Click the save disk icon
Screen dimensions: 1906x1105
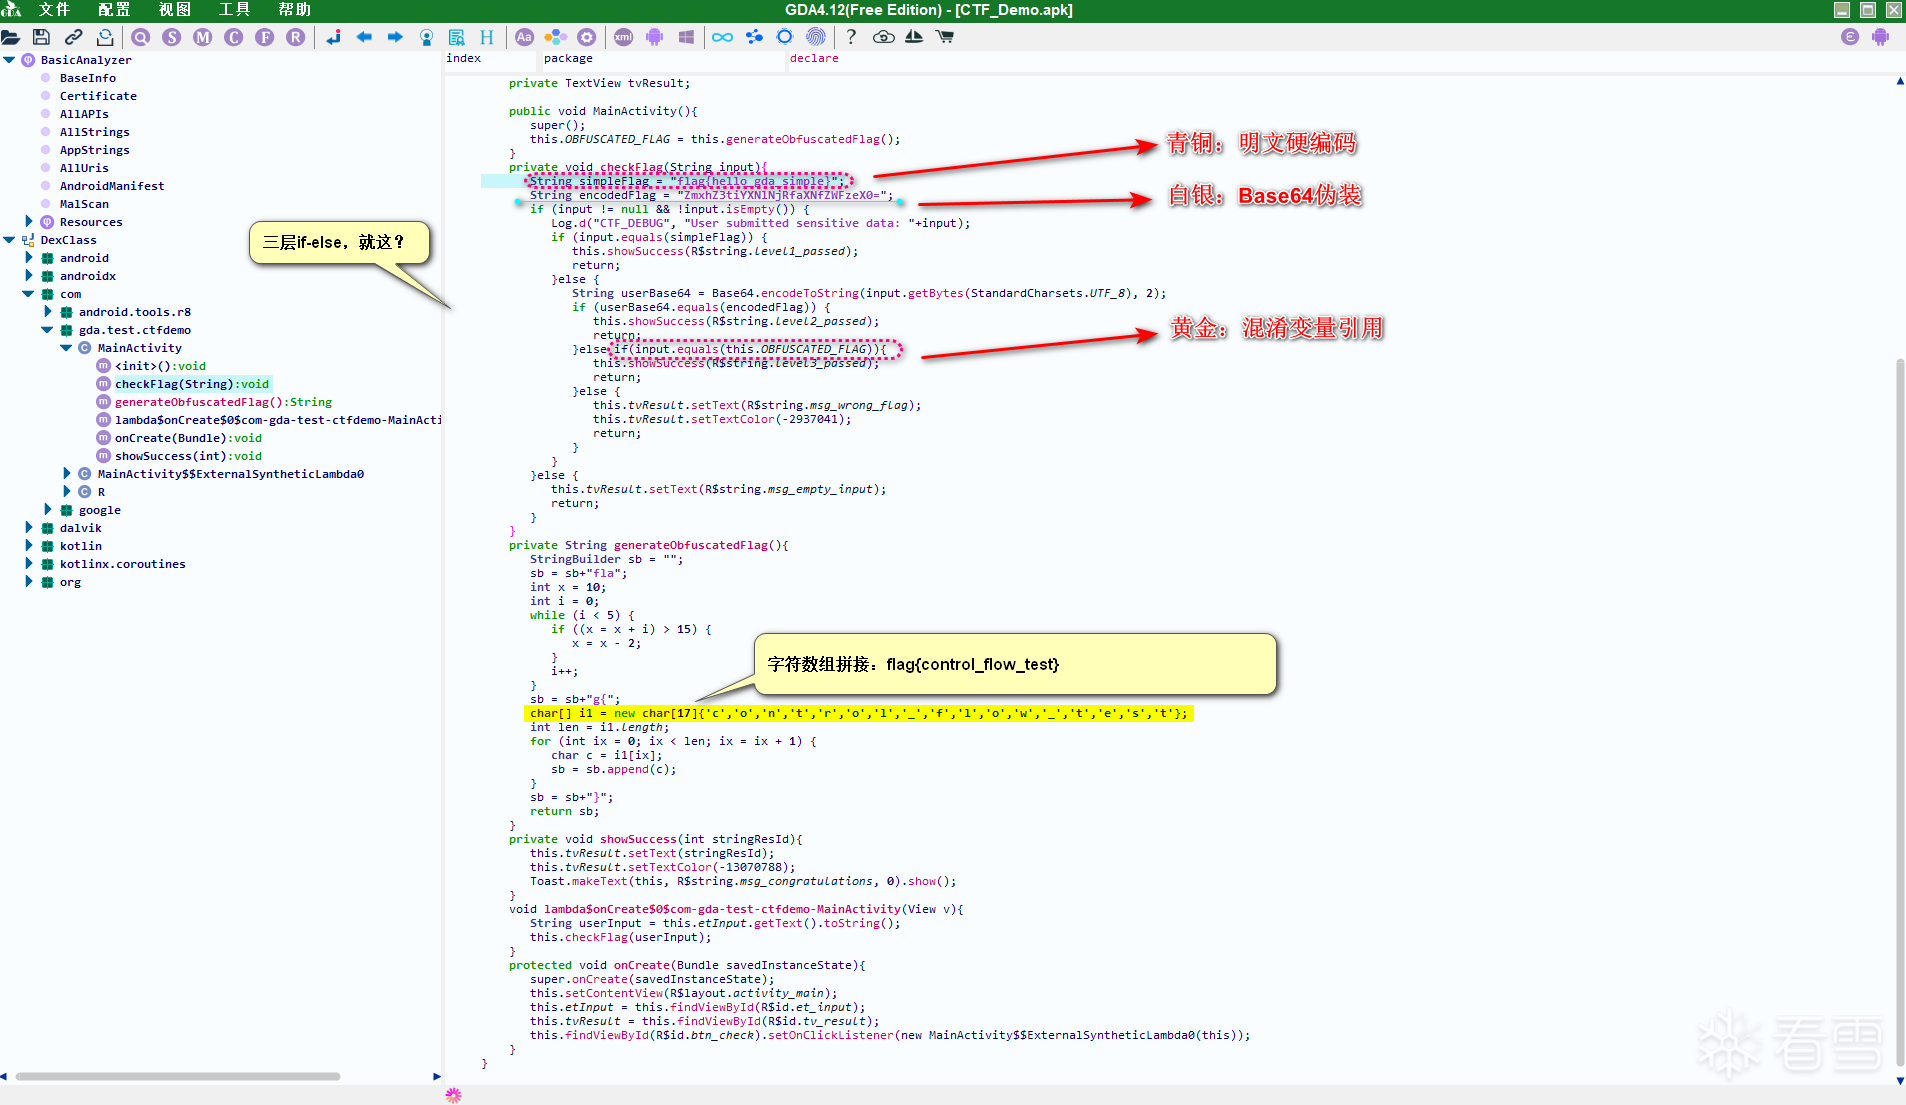[x=41, y=37]
